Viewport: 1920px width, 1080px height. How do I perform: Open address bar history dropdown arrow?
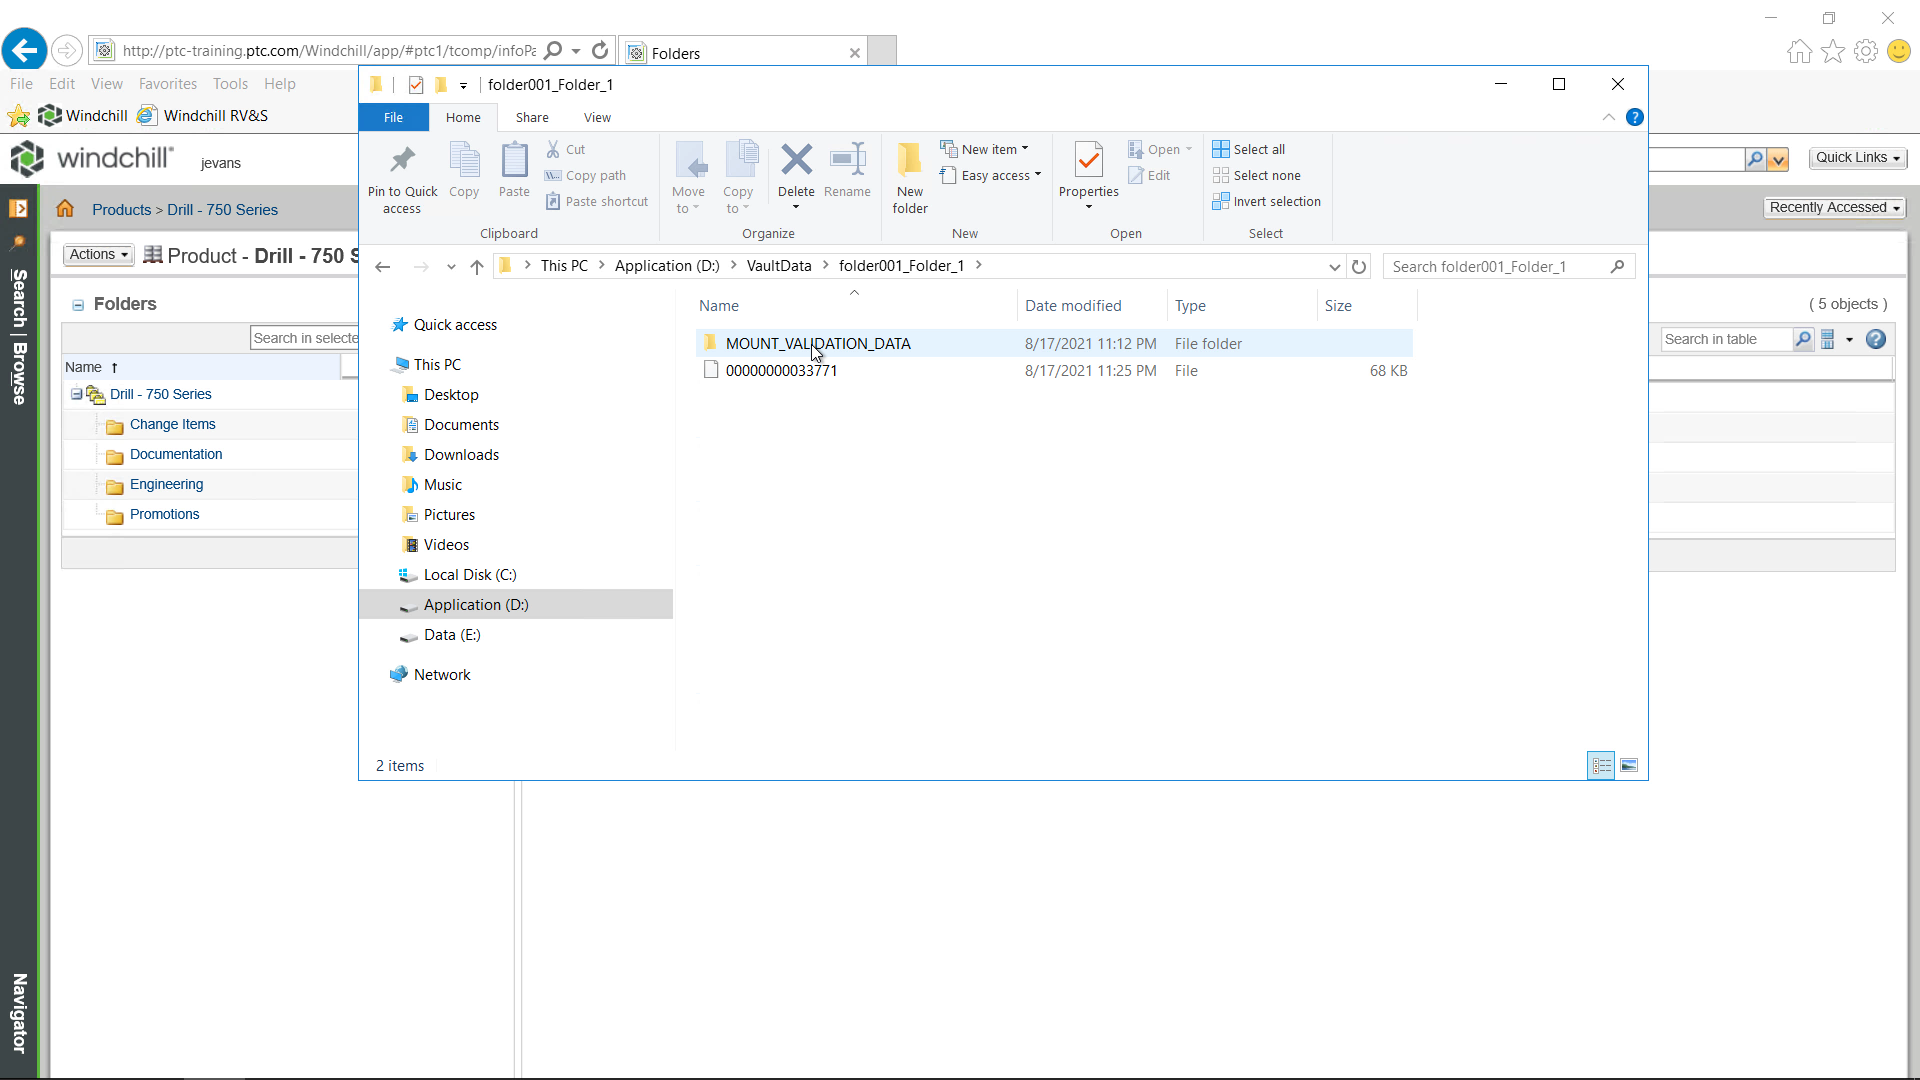[1334, 266]
